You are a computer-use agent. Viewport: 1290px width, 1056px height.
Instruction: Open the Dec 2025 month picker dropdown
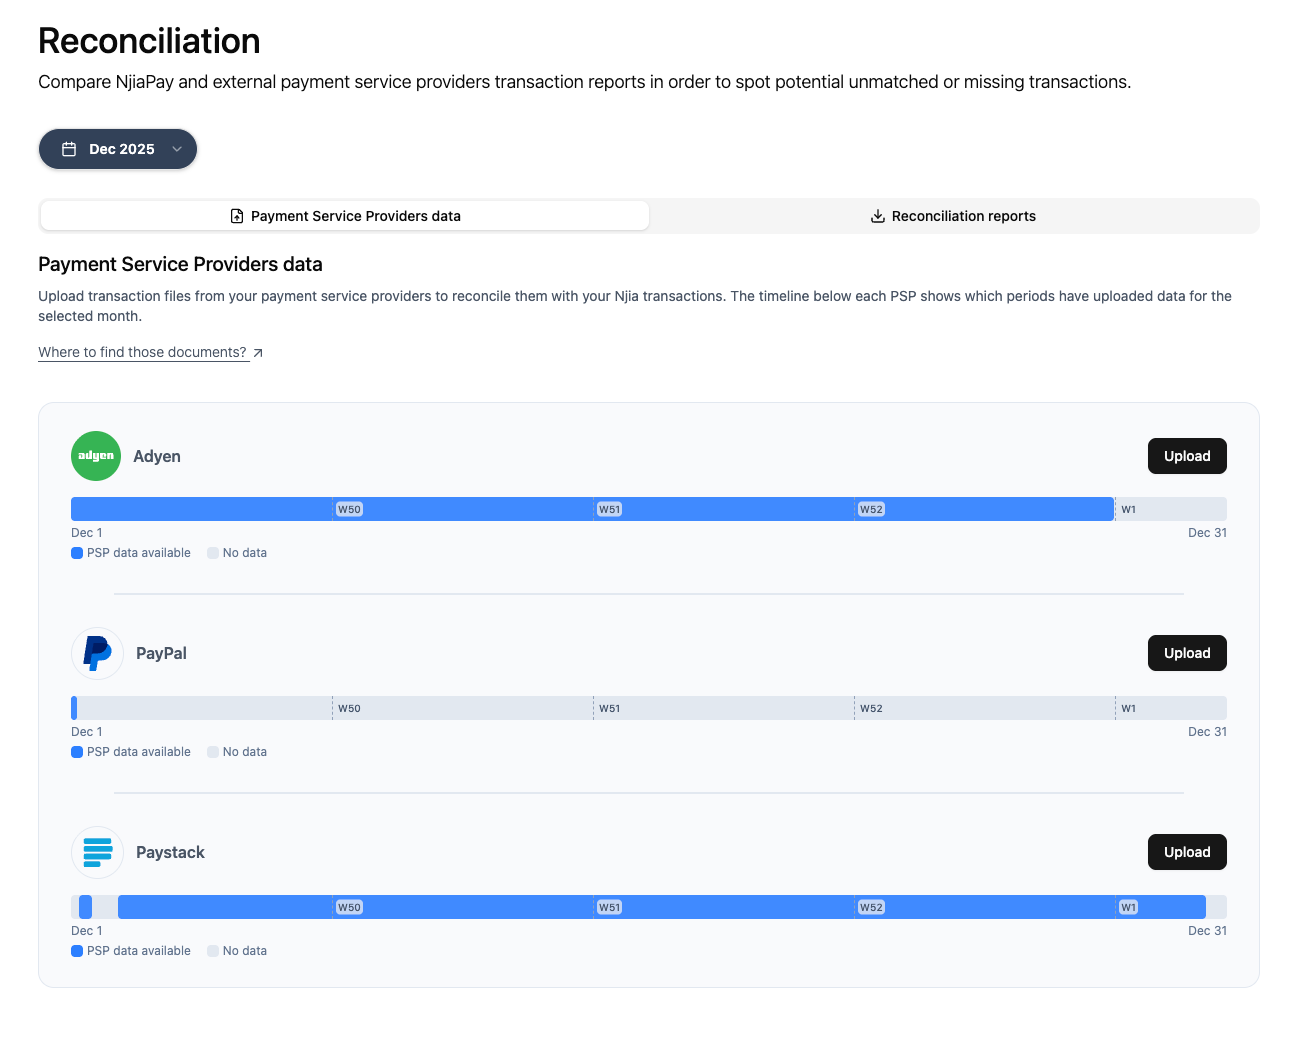pyautogui.click(x=117, y=148)
